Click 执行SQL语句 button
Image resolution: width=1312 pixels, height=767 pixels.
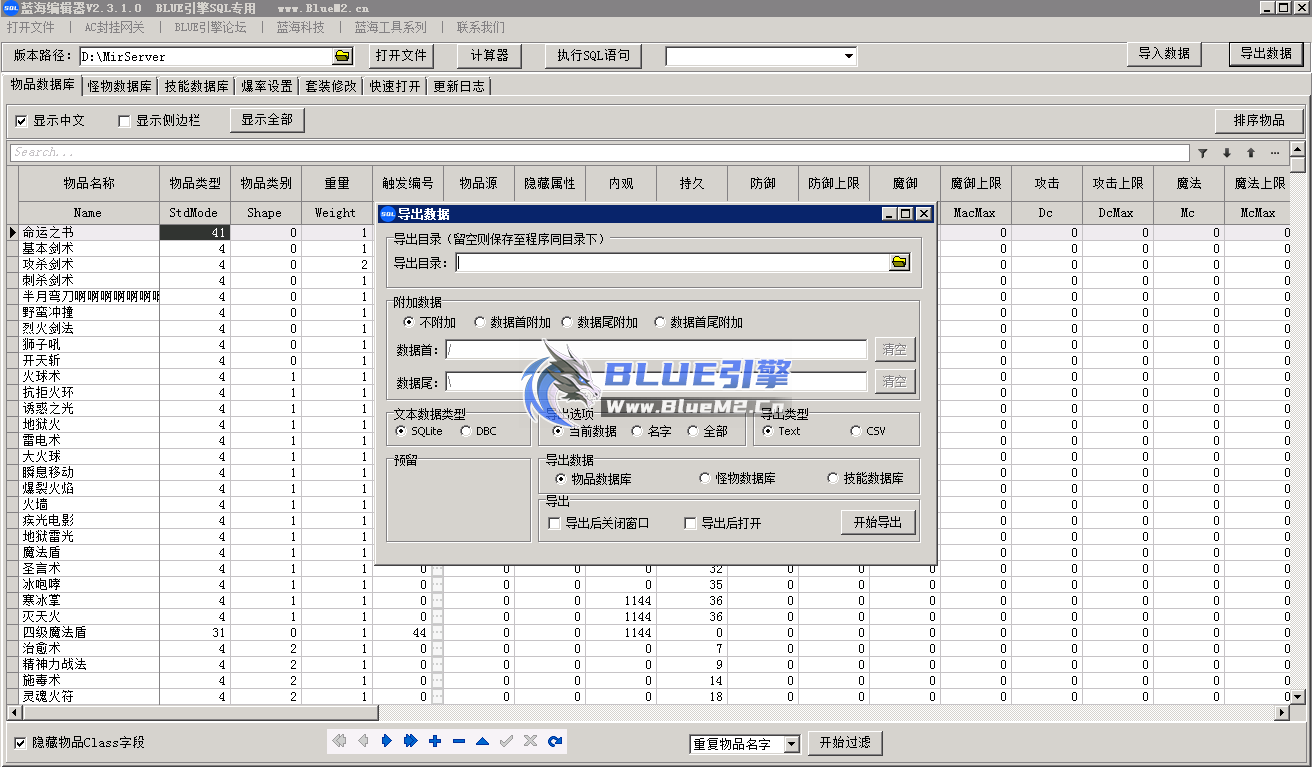593,56
